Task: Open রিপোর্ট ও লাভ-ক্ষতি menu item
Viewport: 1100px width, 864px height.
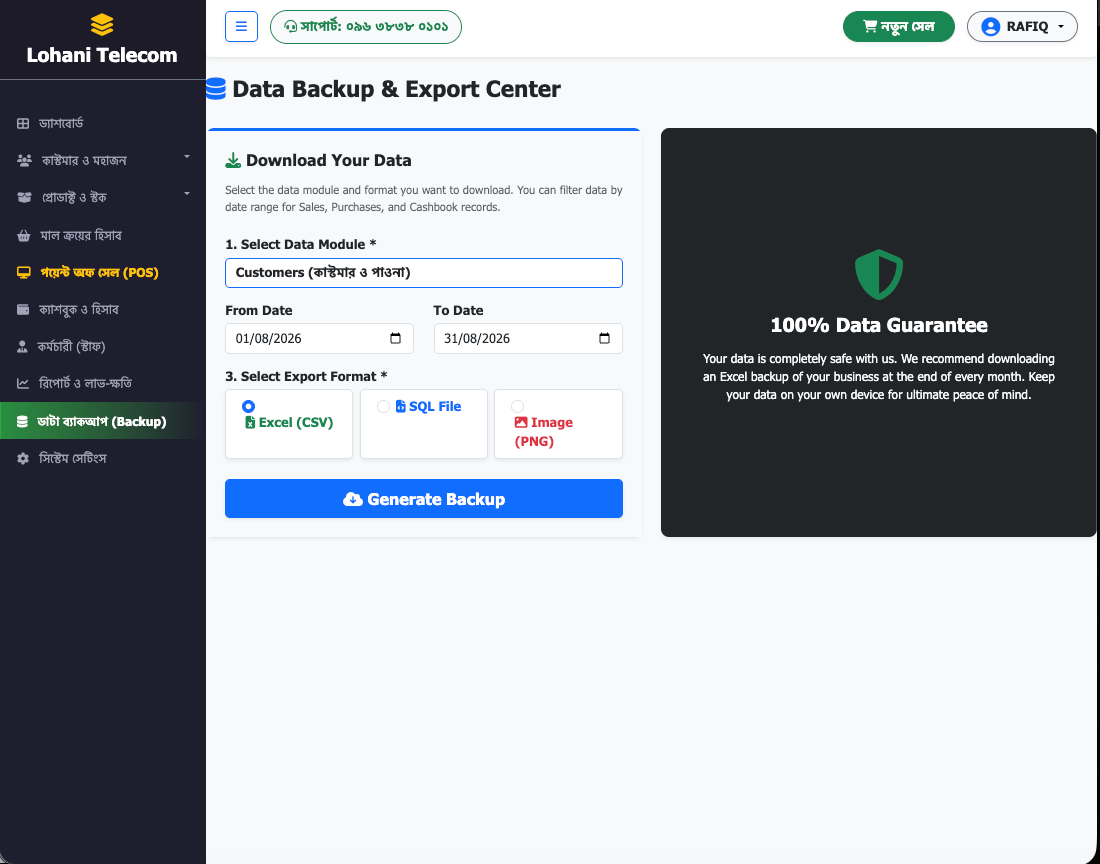Action: point(103,384)
